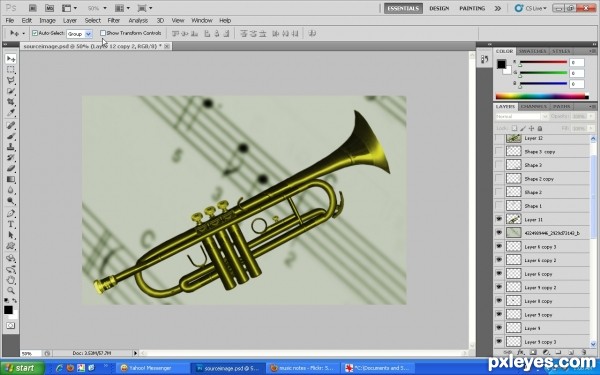Delete layer using the trash icon
Image resolution: width=600 pixels, height=375 pixels.
[583, 352]
